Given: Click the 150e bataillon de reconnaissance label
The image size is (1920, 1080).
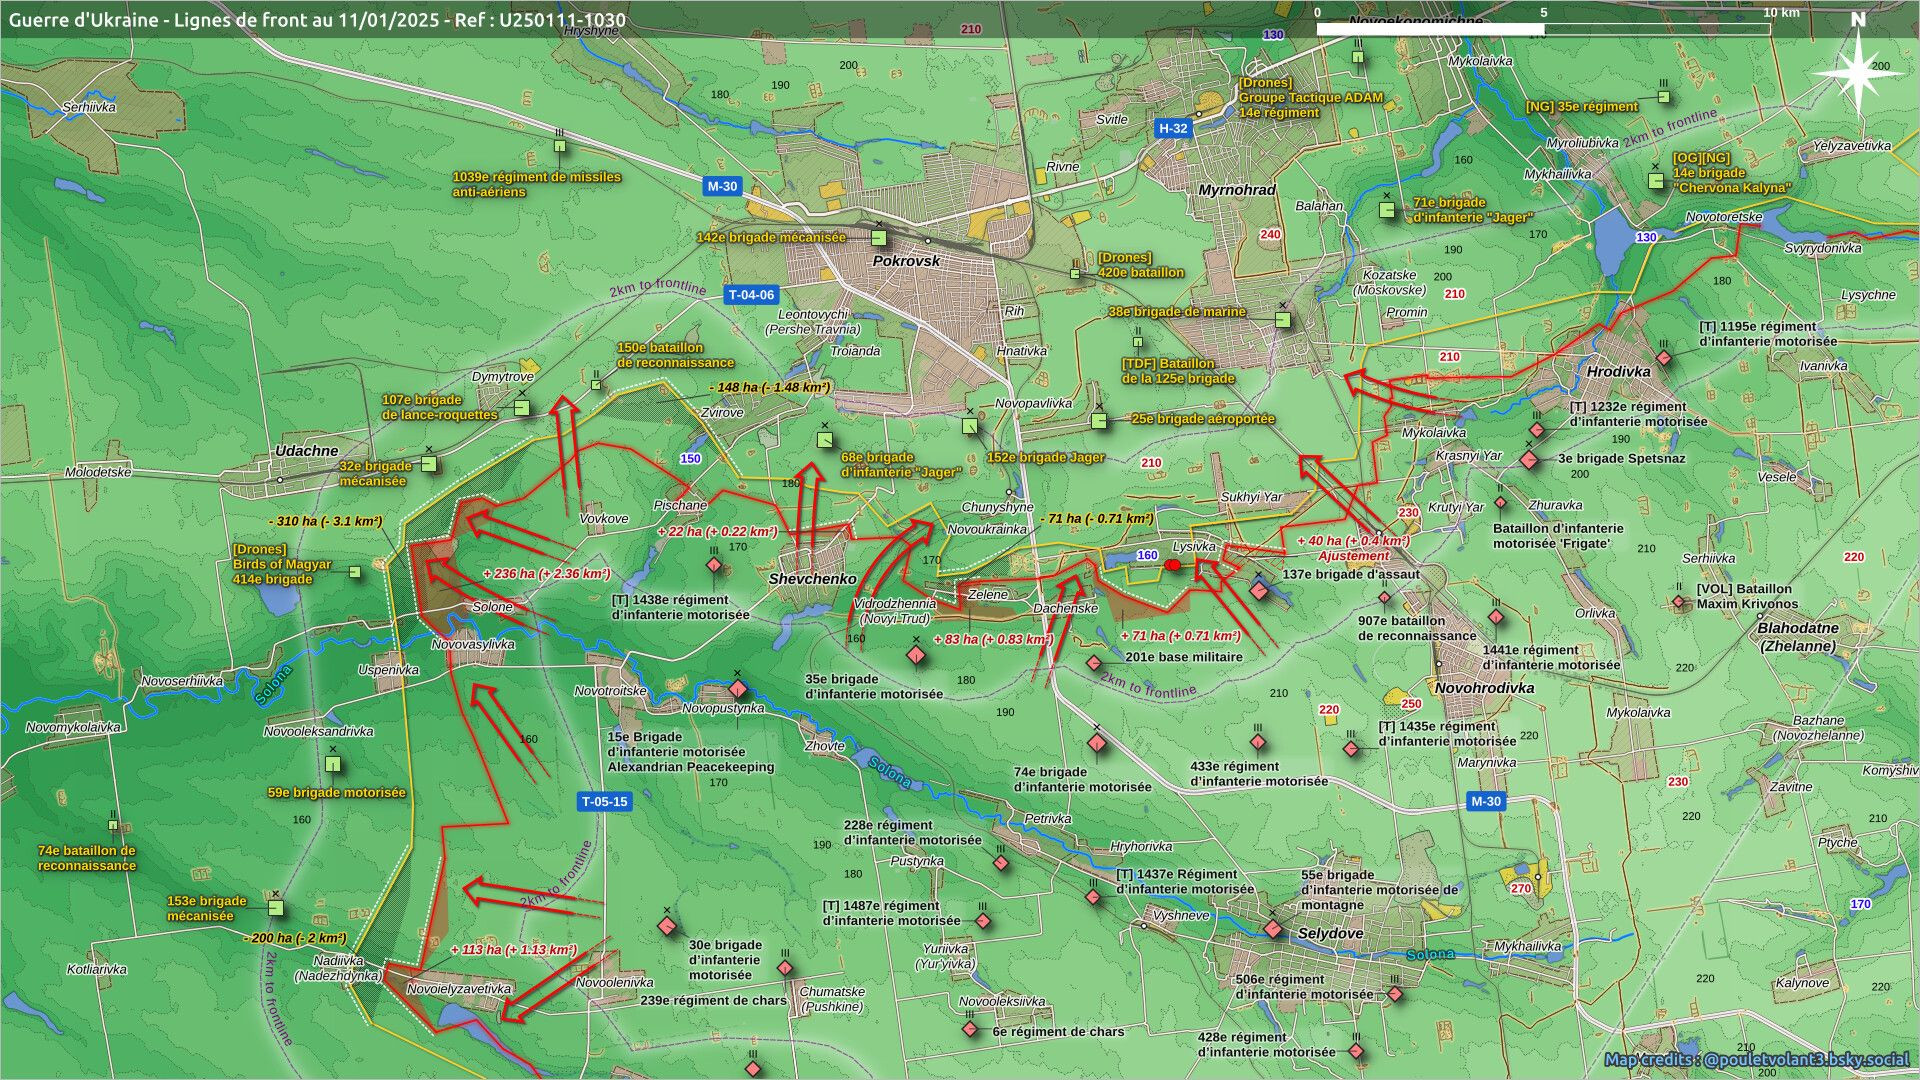Looking at the screenshot, I should pyautogui.click(x=675, y=355).
